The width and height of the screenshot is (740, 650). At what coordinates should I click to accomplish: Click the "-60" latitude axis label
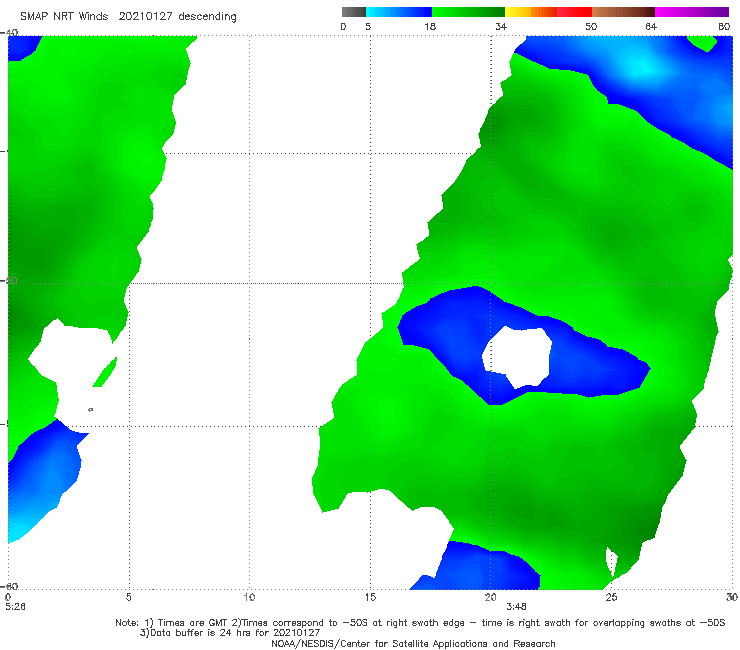(x=10, y=586)
